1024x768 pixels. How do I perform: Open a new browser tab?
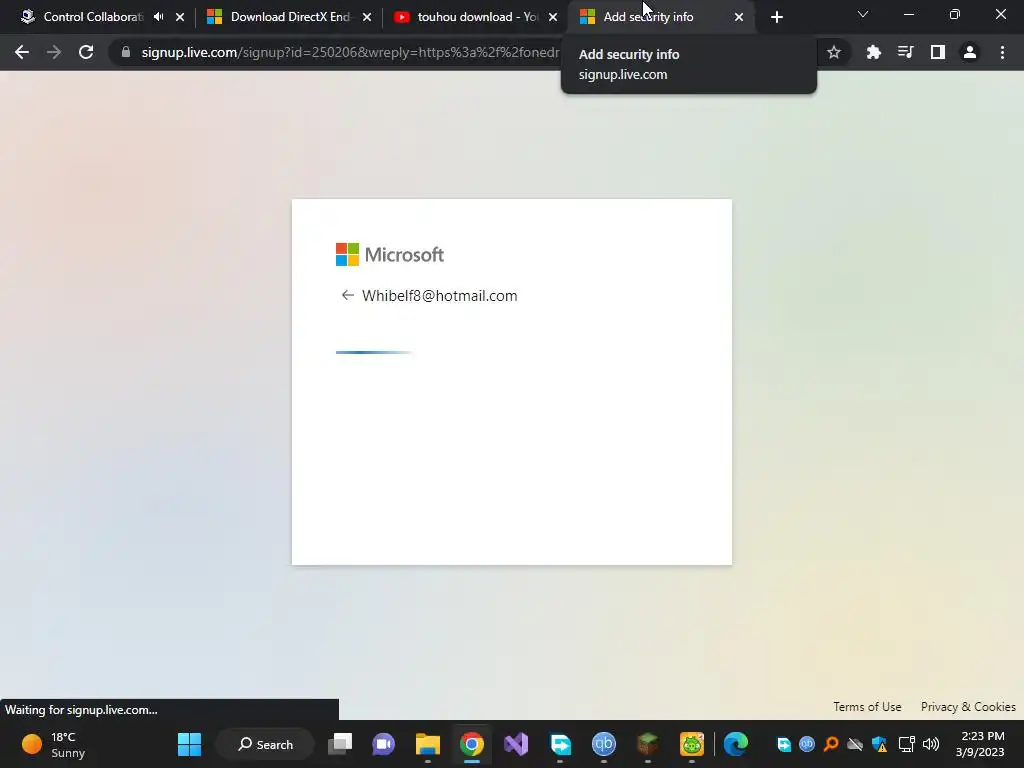pyautogui.click(x=776, y=17)
